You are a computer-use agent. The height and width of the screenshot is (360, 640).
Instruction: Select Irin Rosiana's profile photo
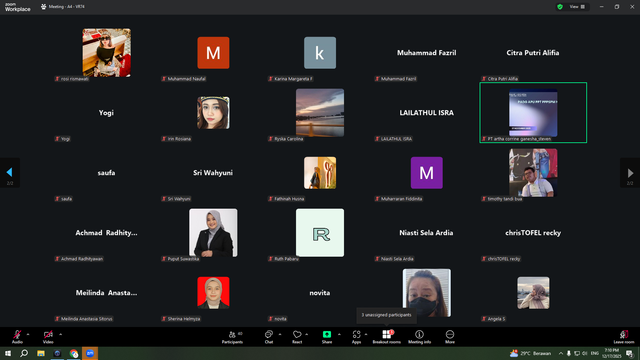pos(213,113)
